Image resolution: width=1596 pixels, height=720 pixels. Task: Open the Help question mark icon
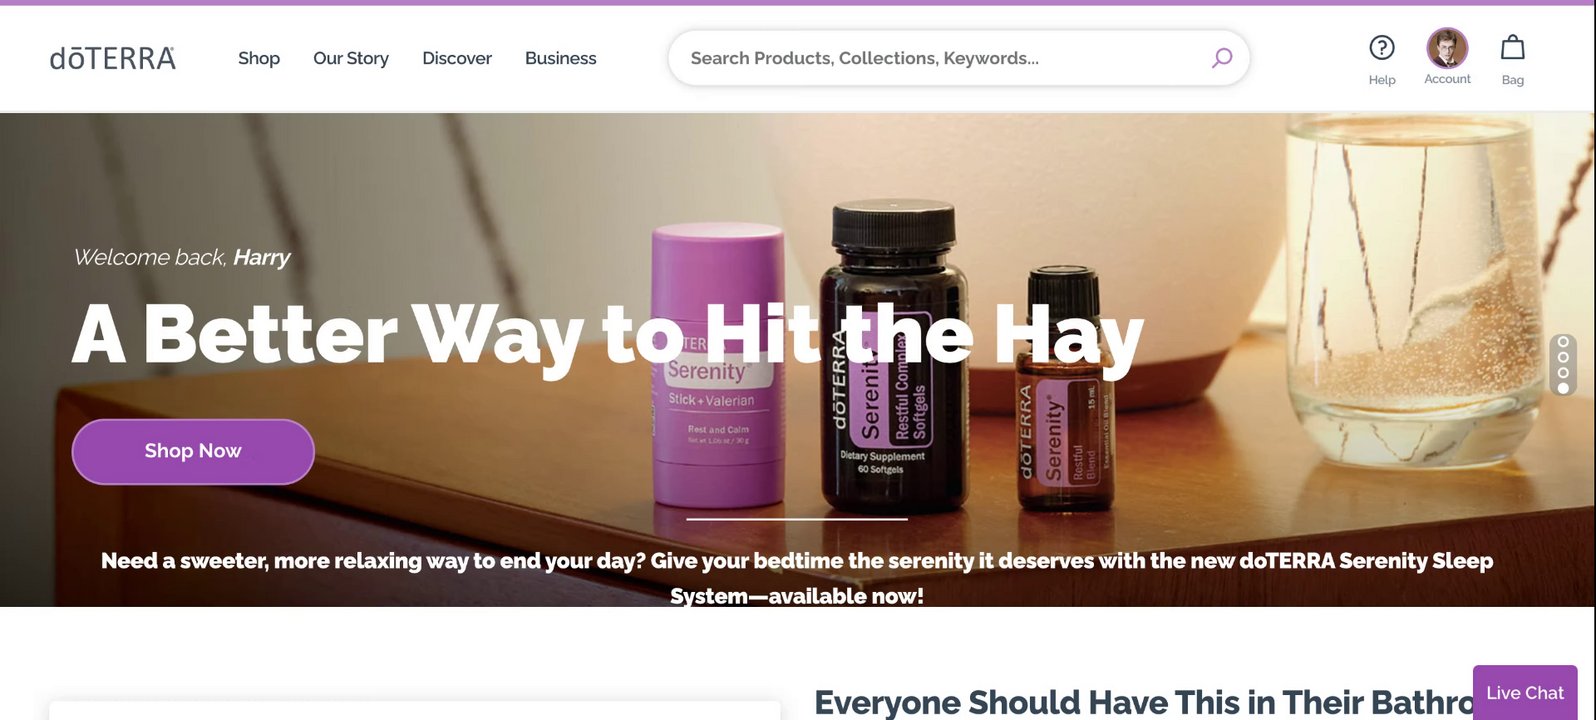(x=1381, y=47)
